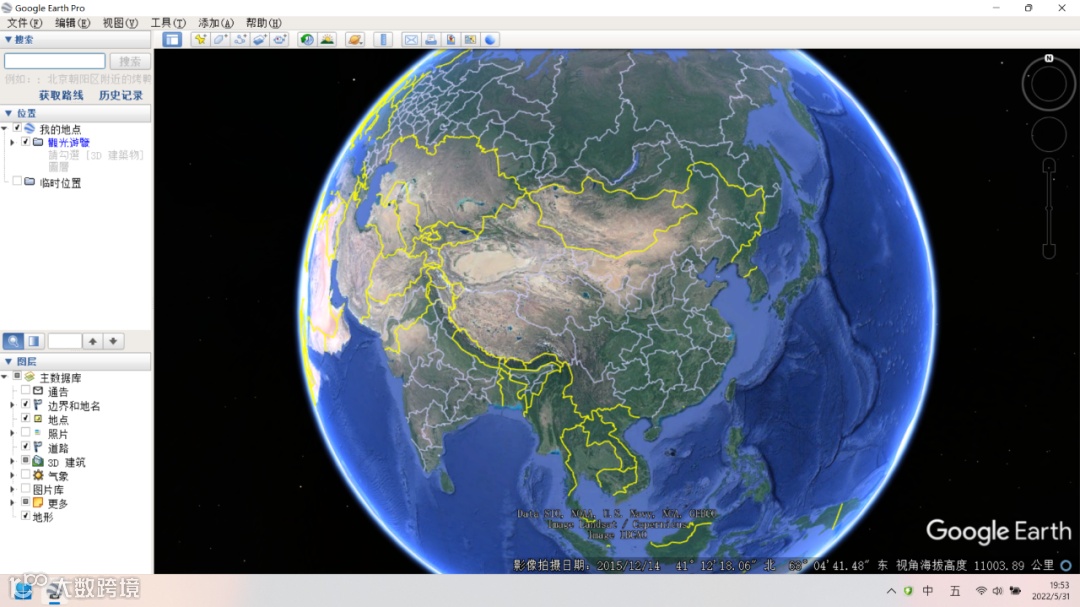Show historical imagery clock icon
The width and height of the screenshot is (1080, 607).
(x=307, y=40)
